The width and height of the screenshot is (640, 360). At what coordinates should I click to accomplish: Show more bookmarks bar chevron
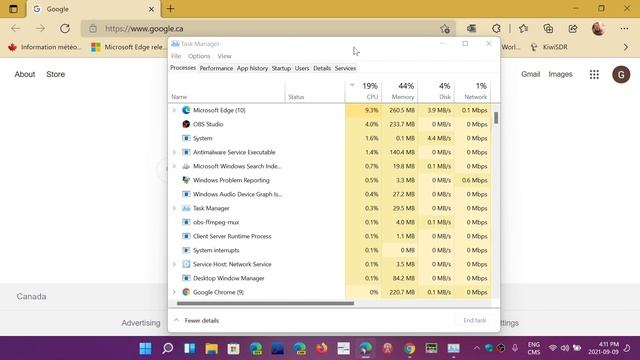point(626,47)
